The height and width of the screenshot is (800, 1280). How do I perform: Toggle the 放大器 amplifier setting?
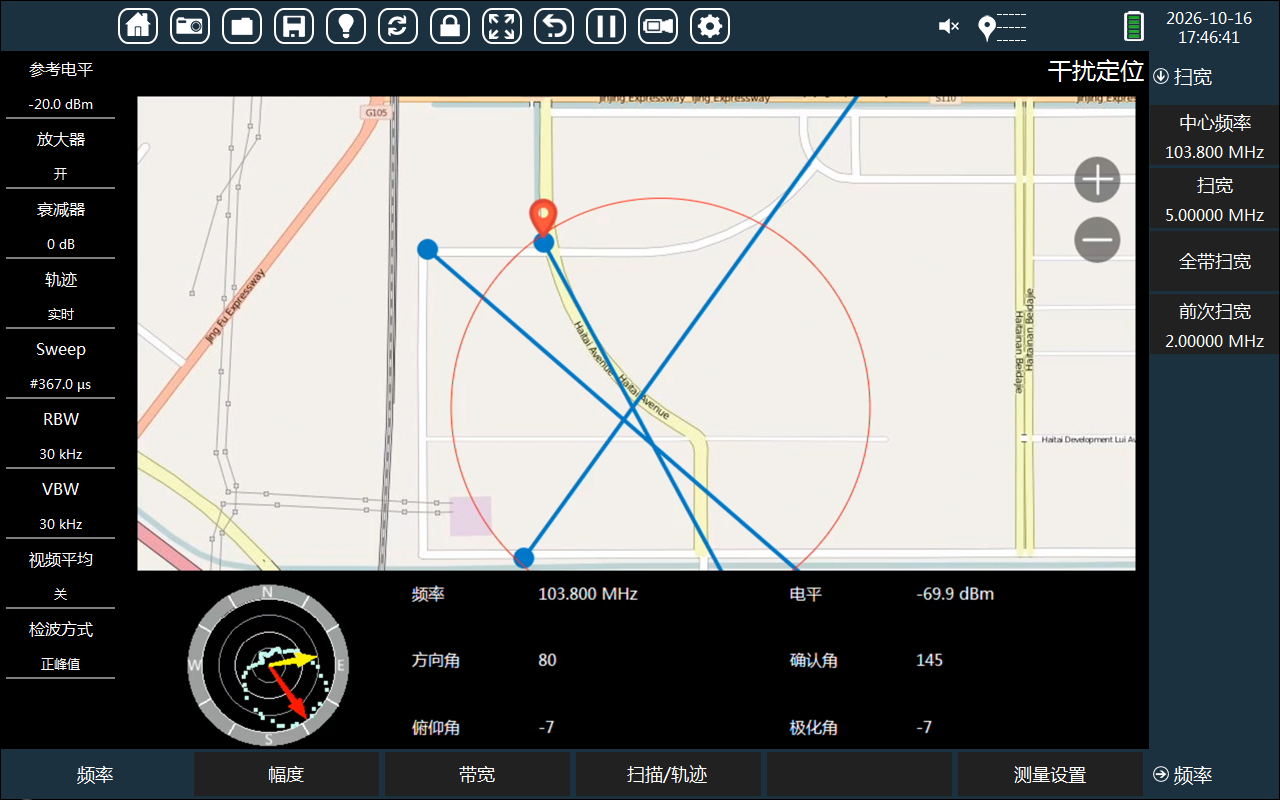coord(61,156)
